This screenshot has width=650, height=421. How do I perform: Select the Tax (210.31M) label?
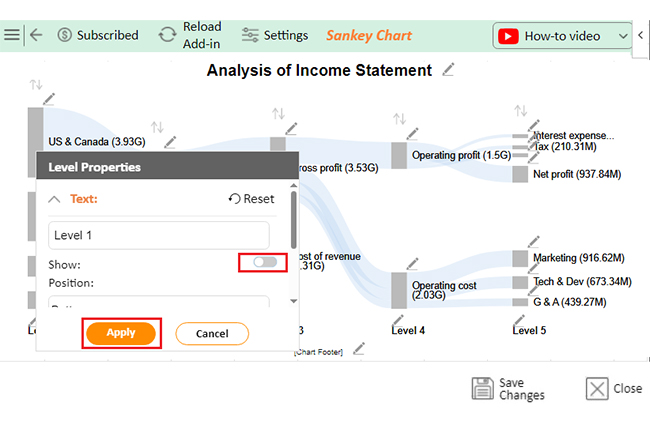565,147
